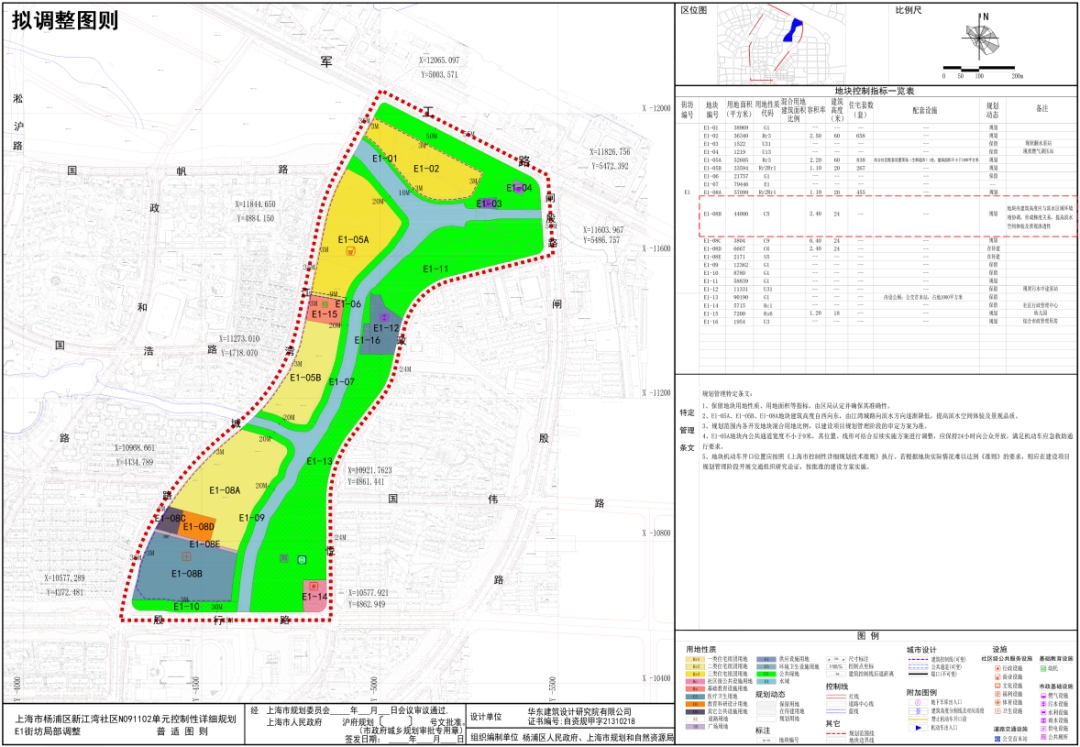Click parcel label E1-15 on the map
The image size is (1080, 747).
324,314
